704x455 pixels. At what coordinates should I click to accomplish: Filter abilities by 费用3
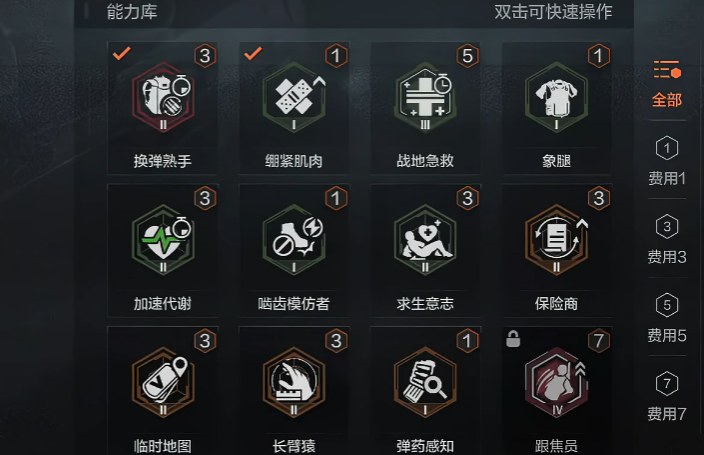click(x=667, y=239)
